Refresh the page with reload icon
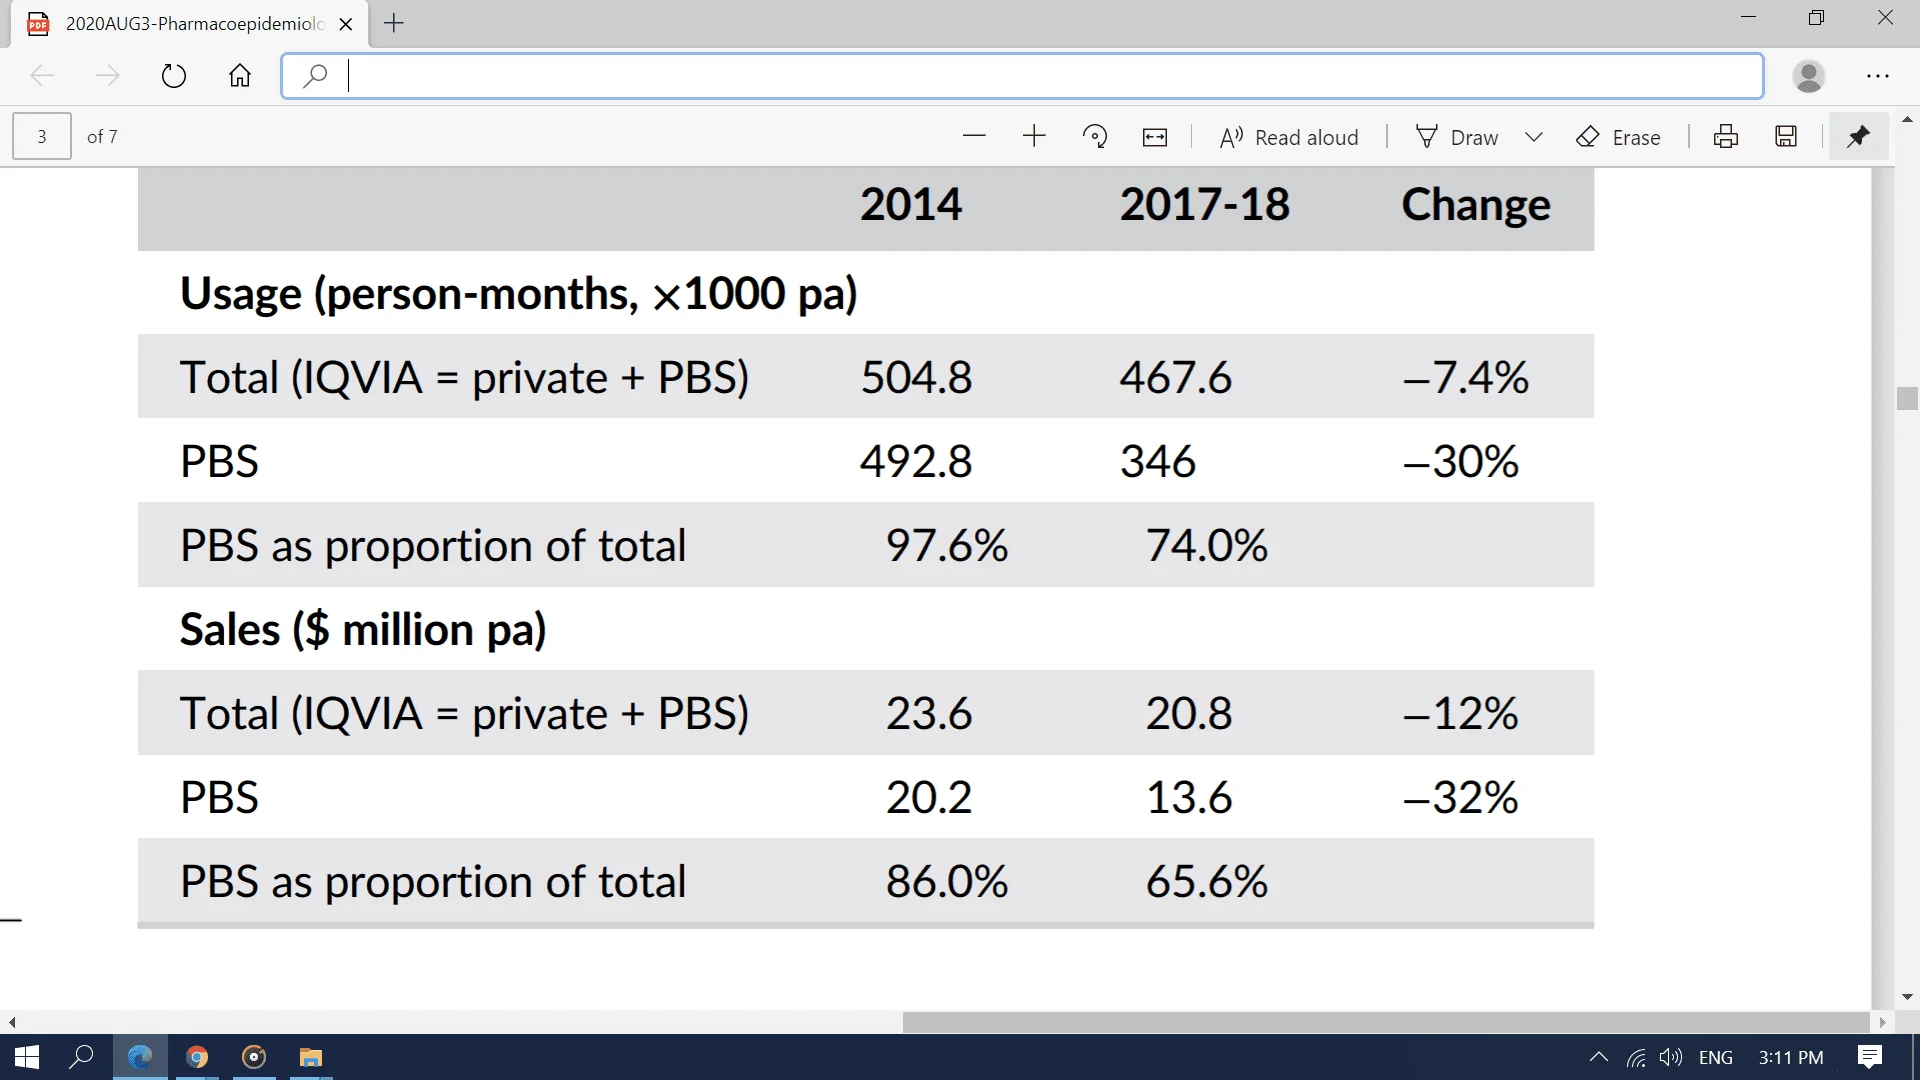 click(174, 76)
